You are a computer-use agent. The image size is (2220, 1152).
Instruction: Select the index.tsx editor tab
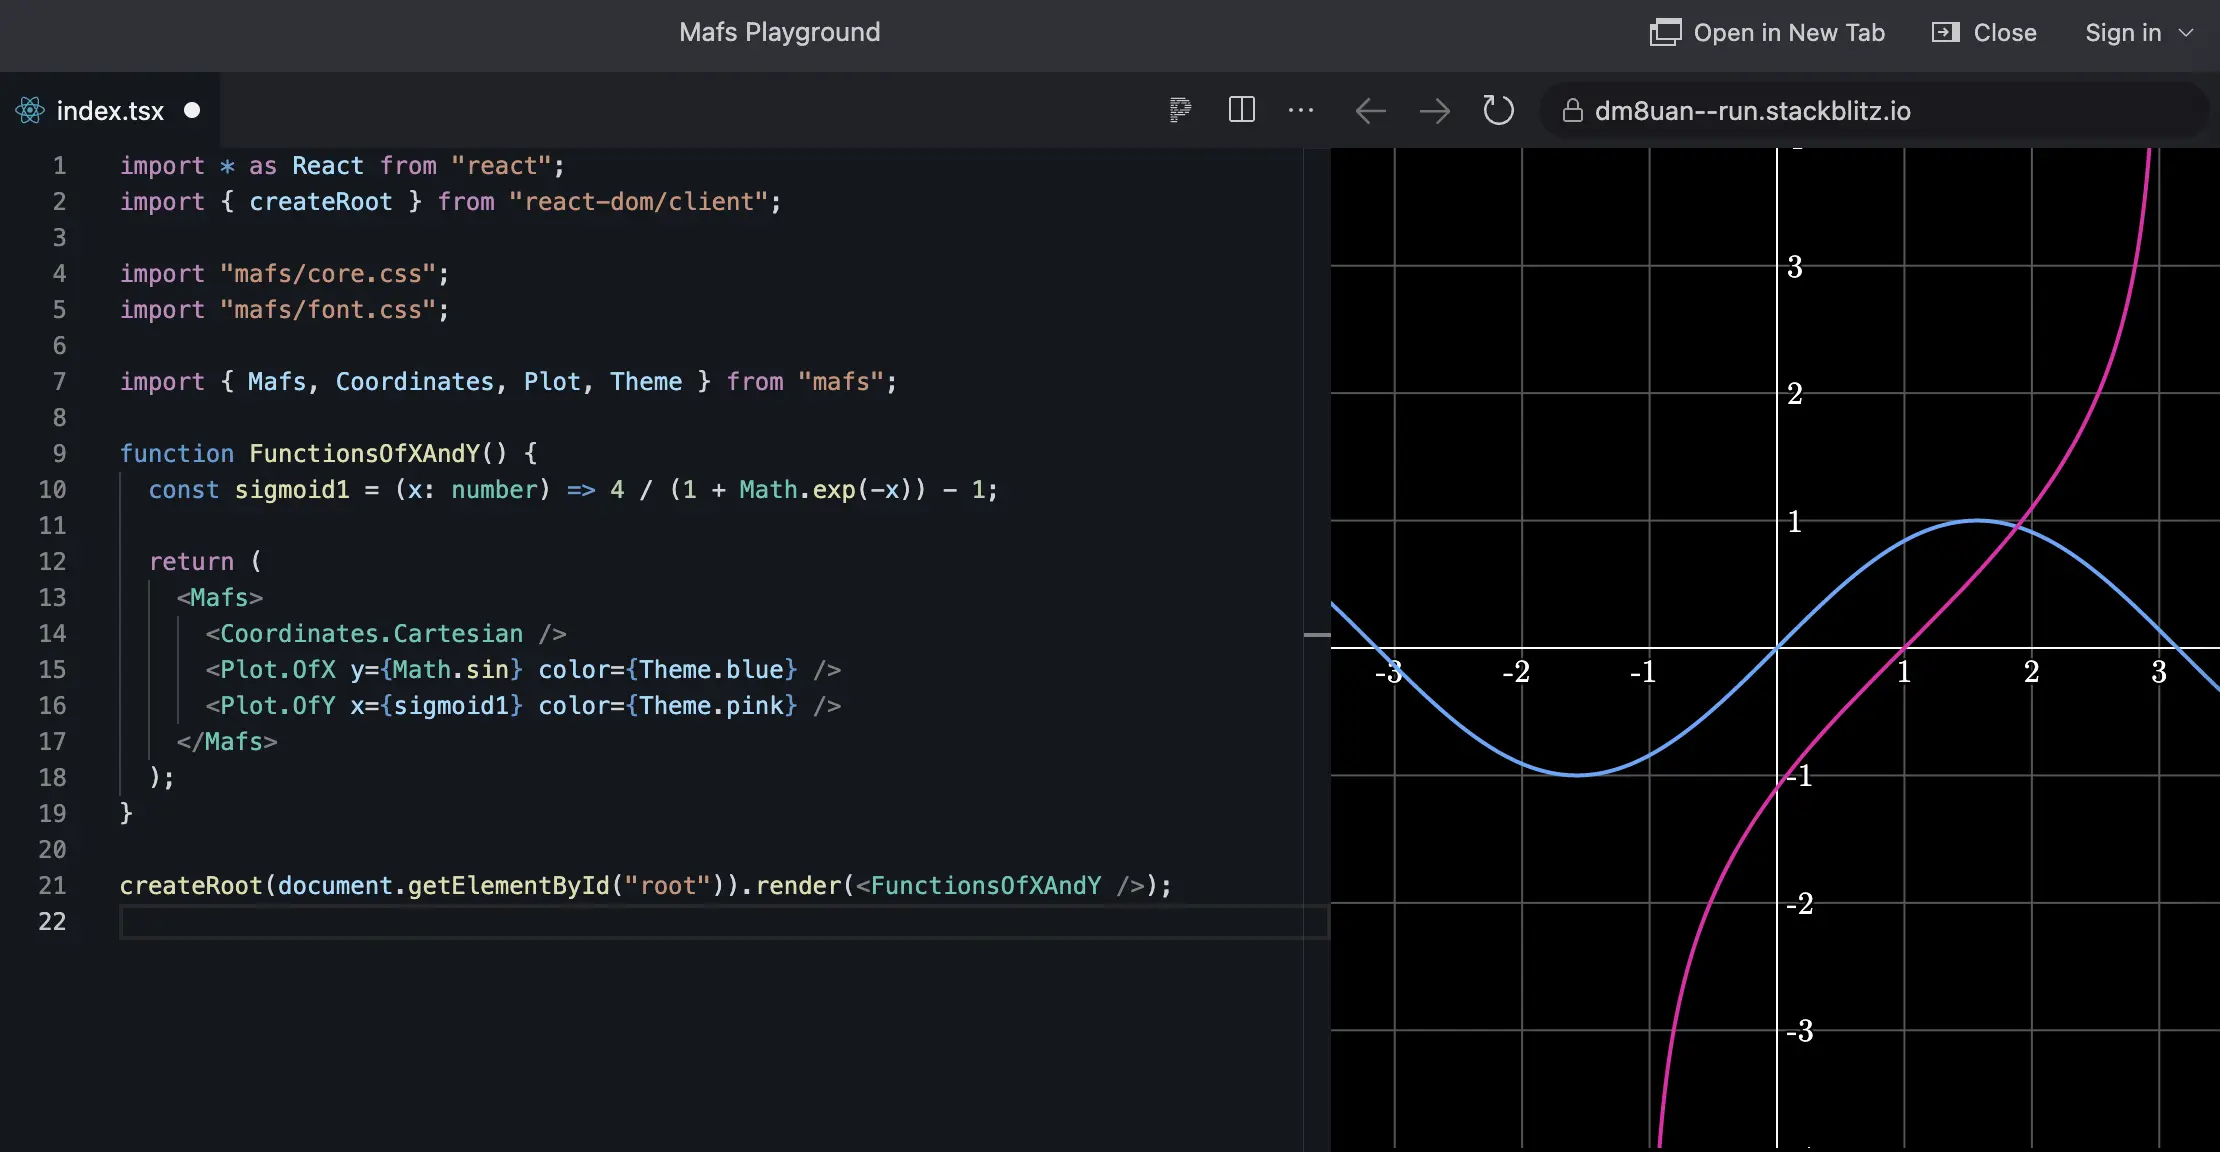click(x=109, y=110)
